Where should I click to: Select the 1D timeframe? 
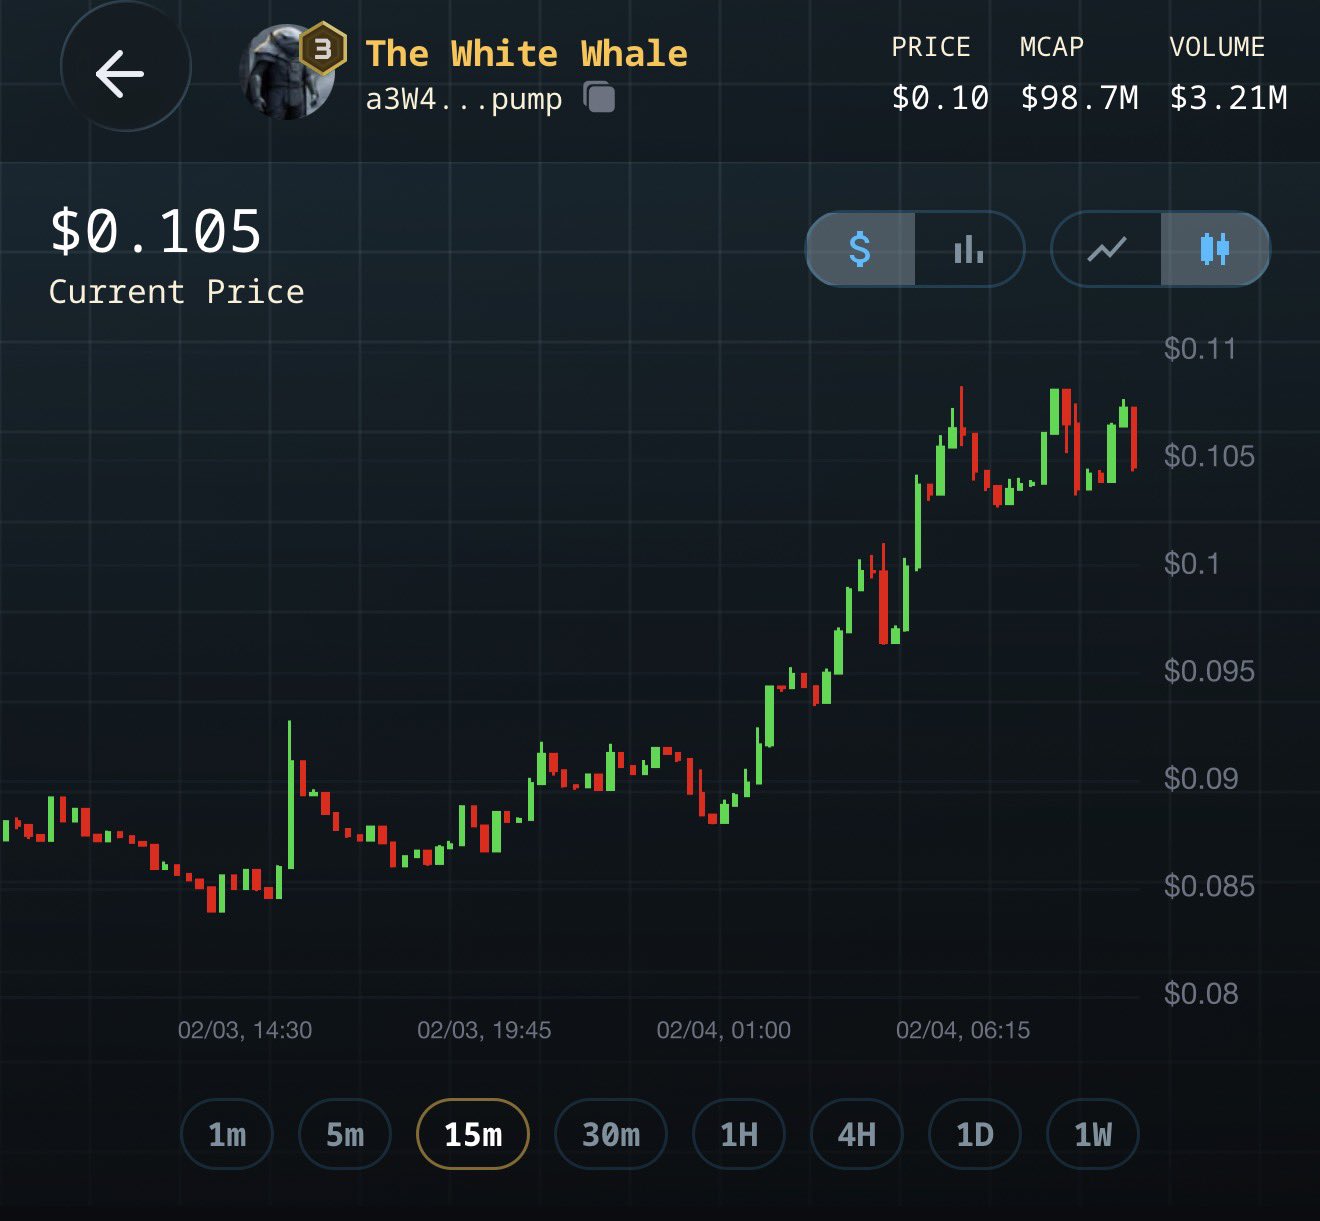point(975,1134)
